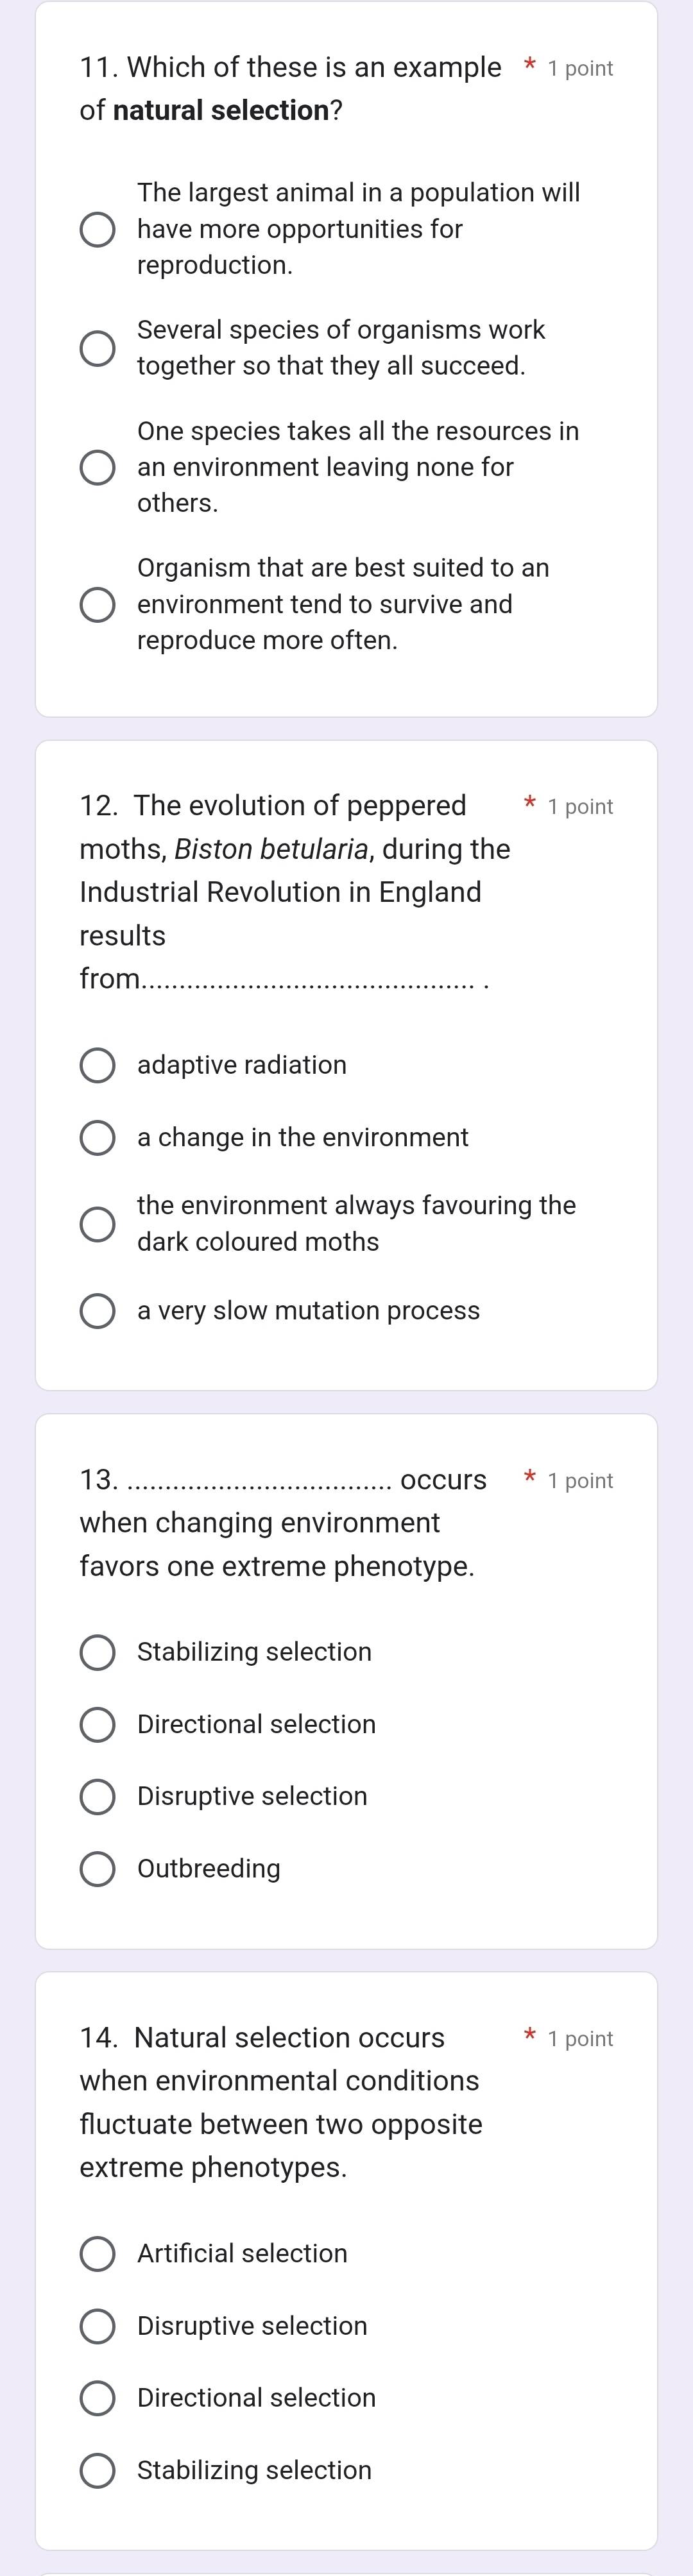This screenshot has height=2576, width=693.
Task: Pick "One species takes all the resources" option
Action: click(x=98, y=467)
